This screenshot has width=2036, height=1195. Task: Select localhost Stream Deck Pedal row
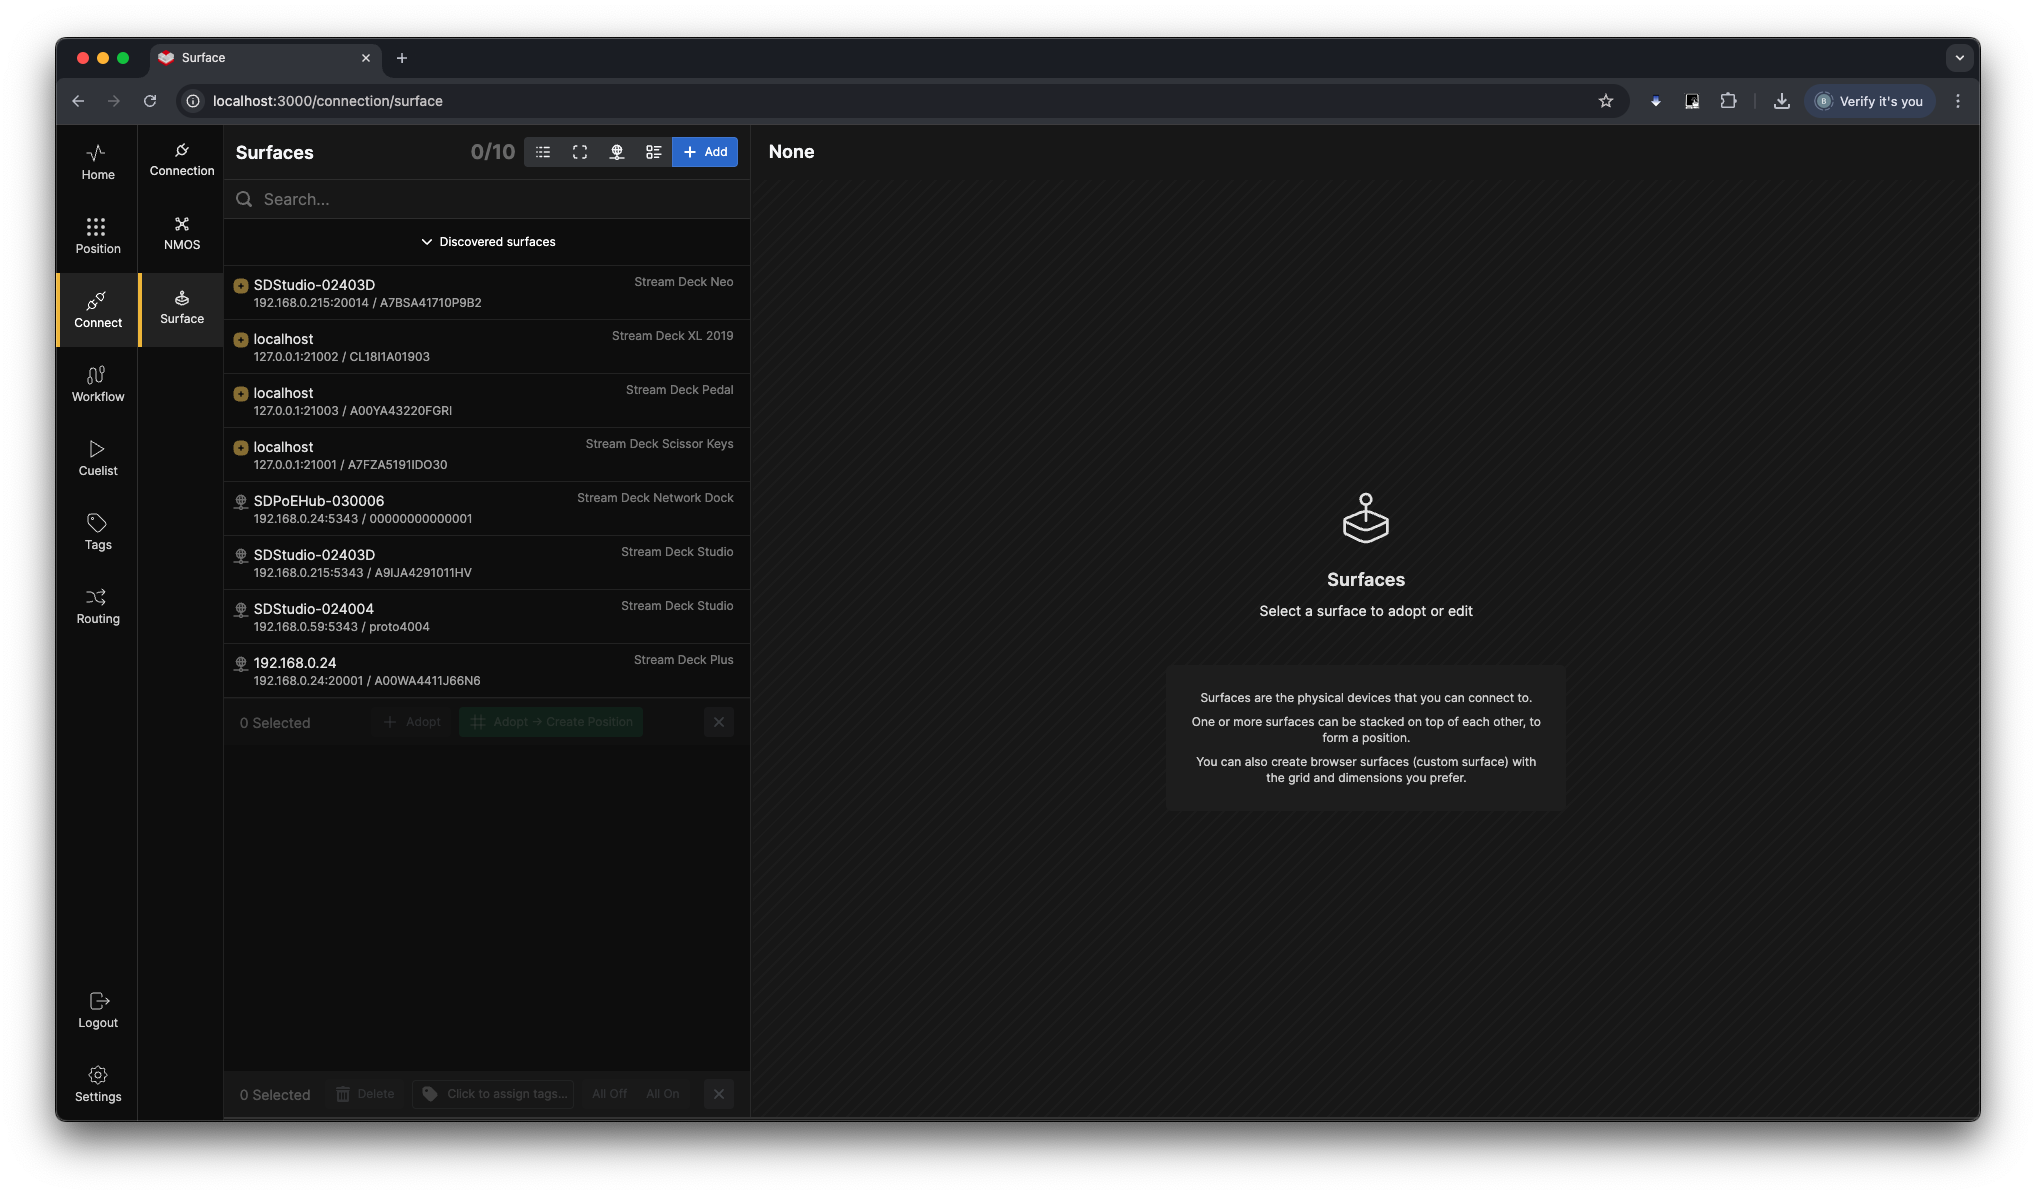coord(487,401)
